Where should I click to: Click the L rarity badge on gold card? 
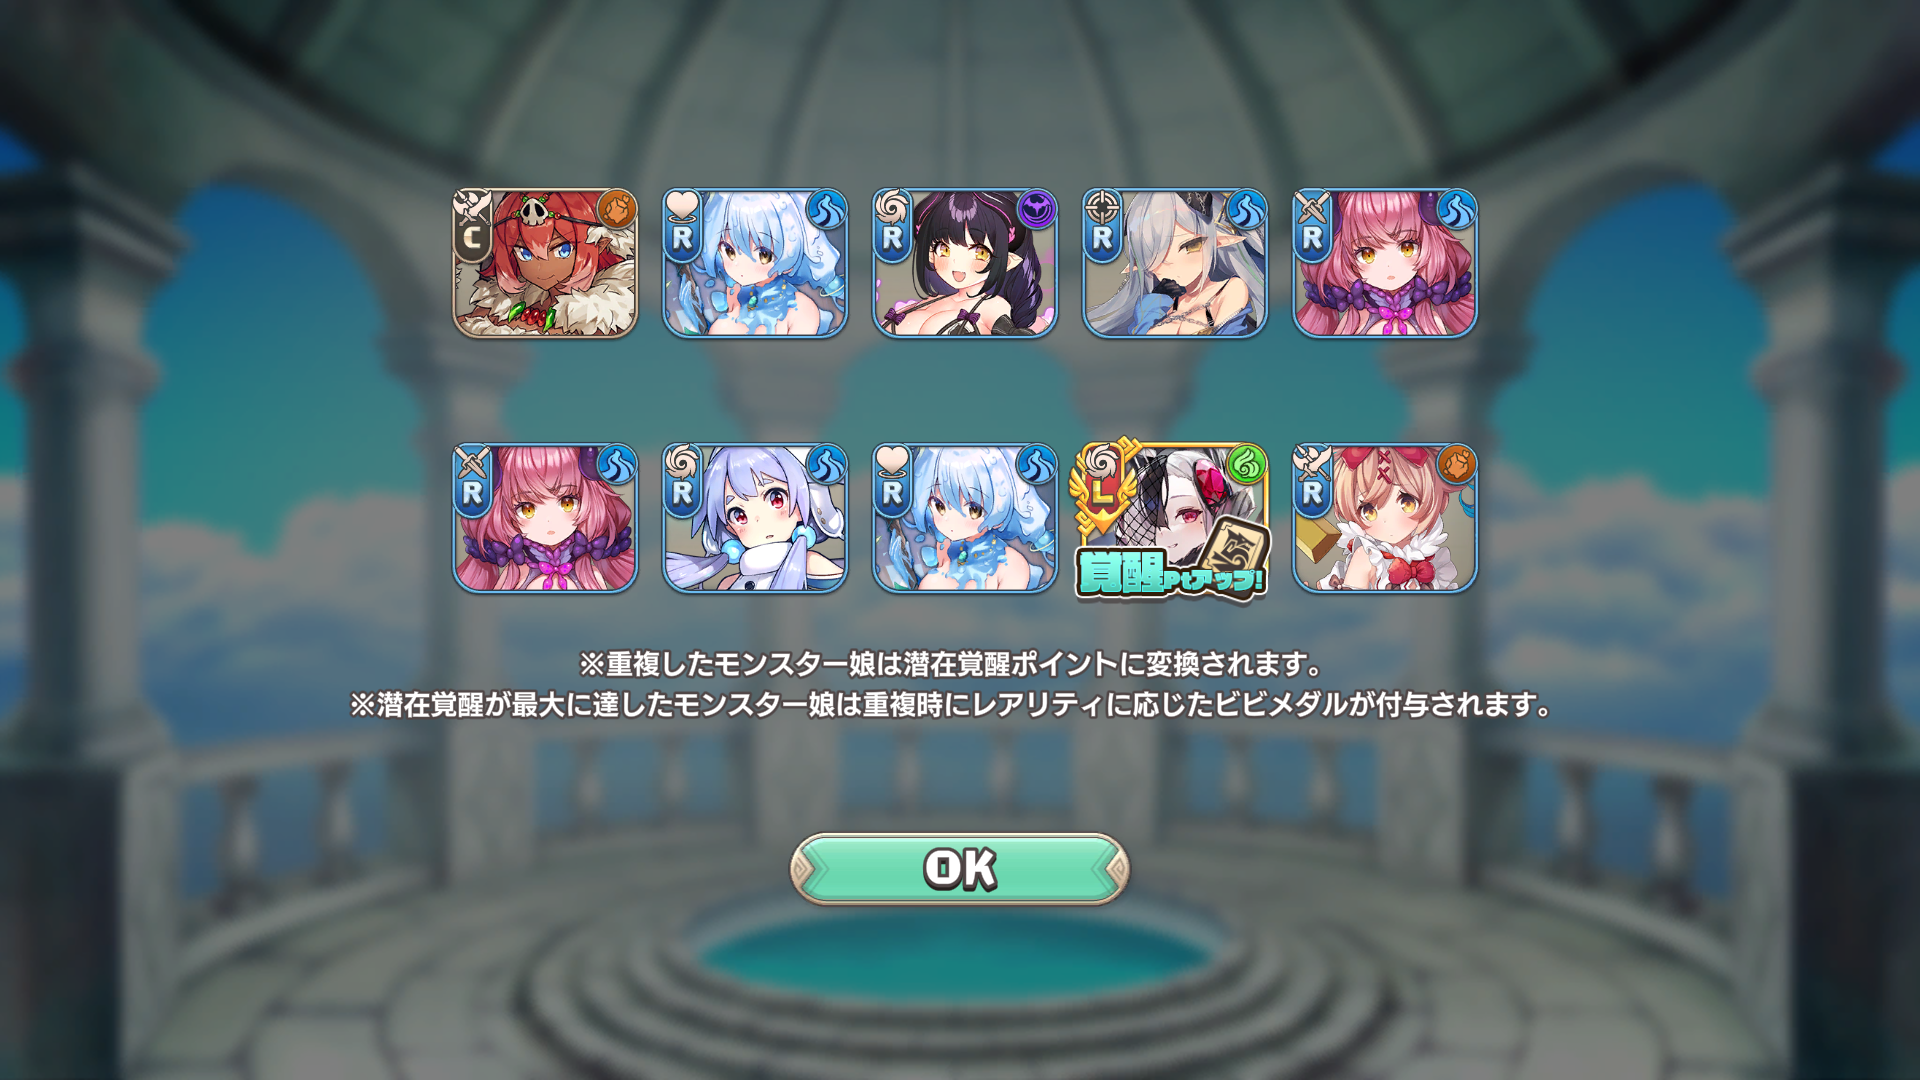(1101, 492)
